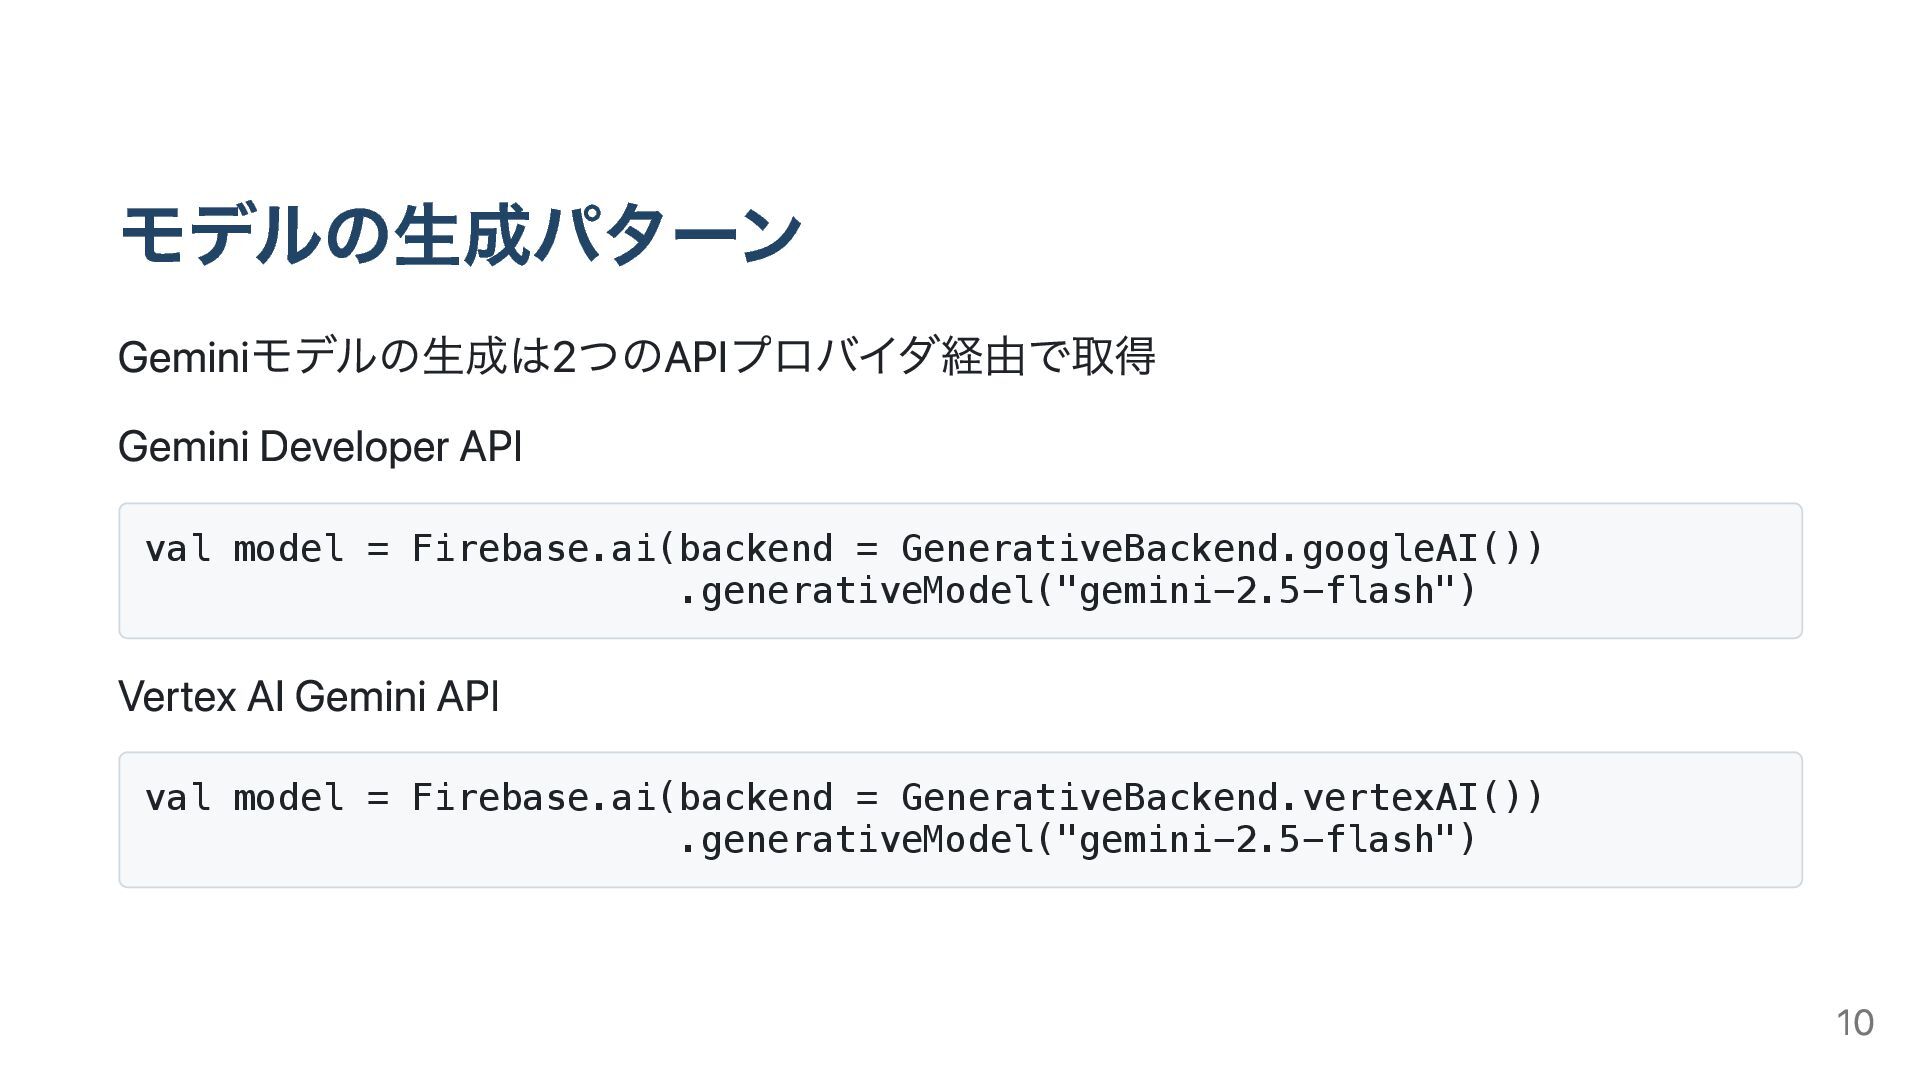Click the slide page number 10
The image size is (1920, 1080).
[x=1854, y=1023]
